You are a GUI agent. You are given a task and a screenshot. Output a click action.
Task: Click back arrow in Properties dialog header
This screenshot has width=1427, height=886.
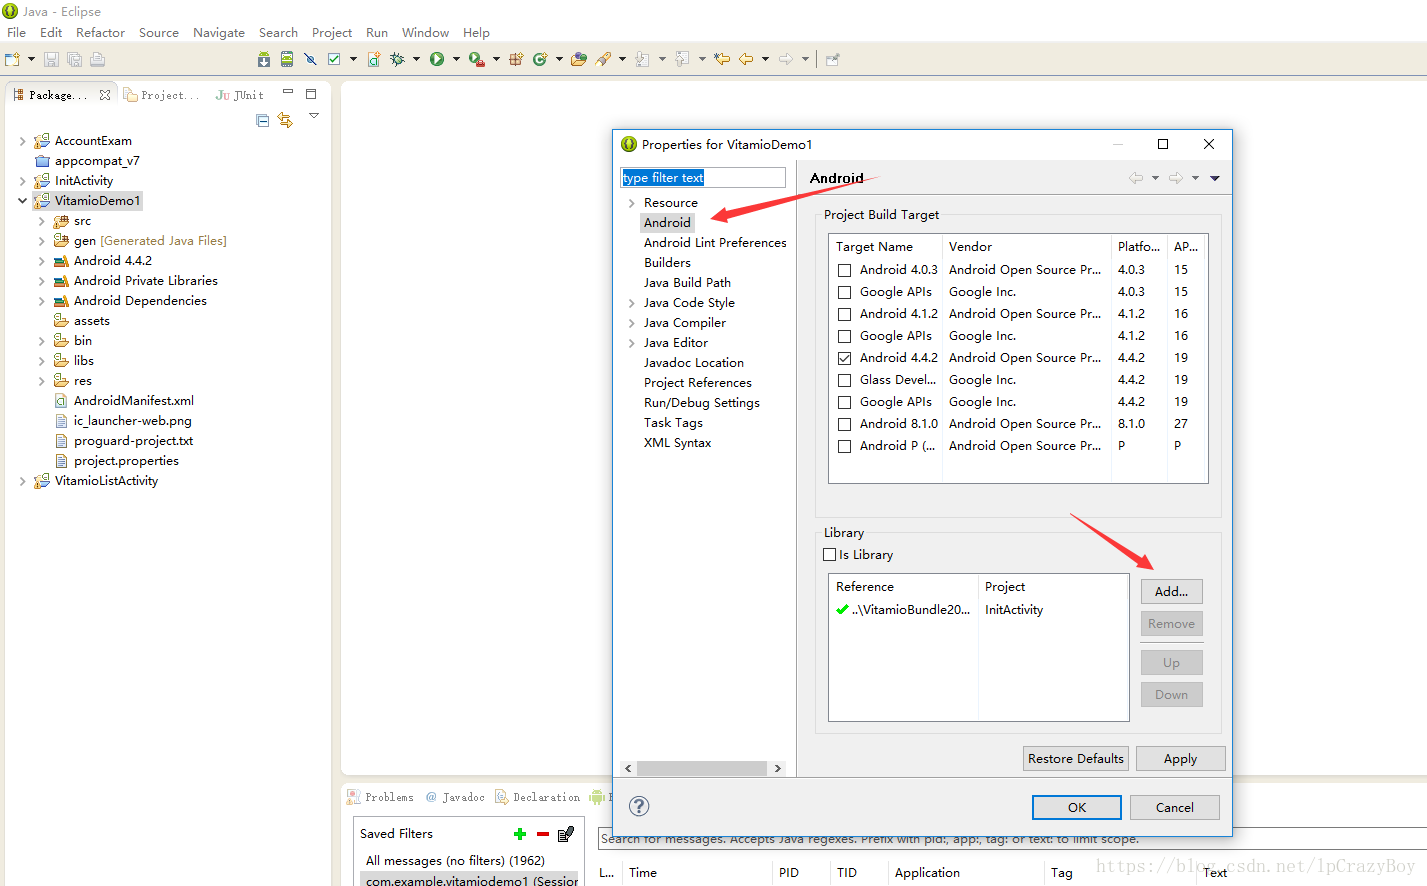click(x=1136, y=178)
